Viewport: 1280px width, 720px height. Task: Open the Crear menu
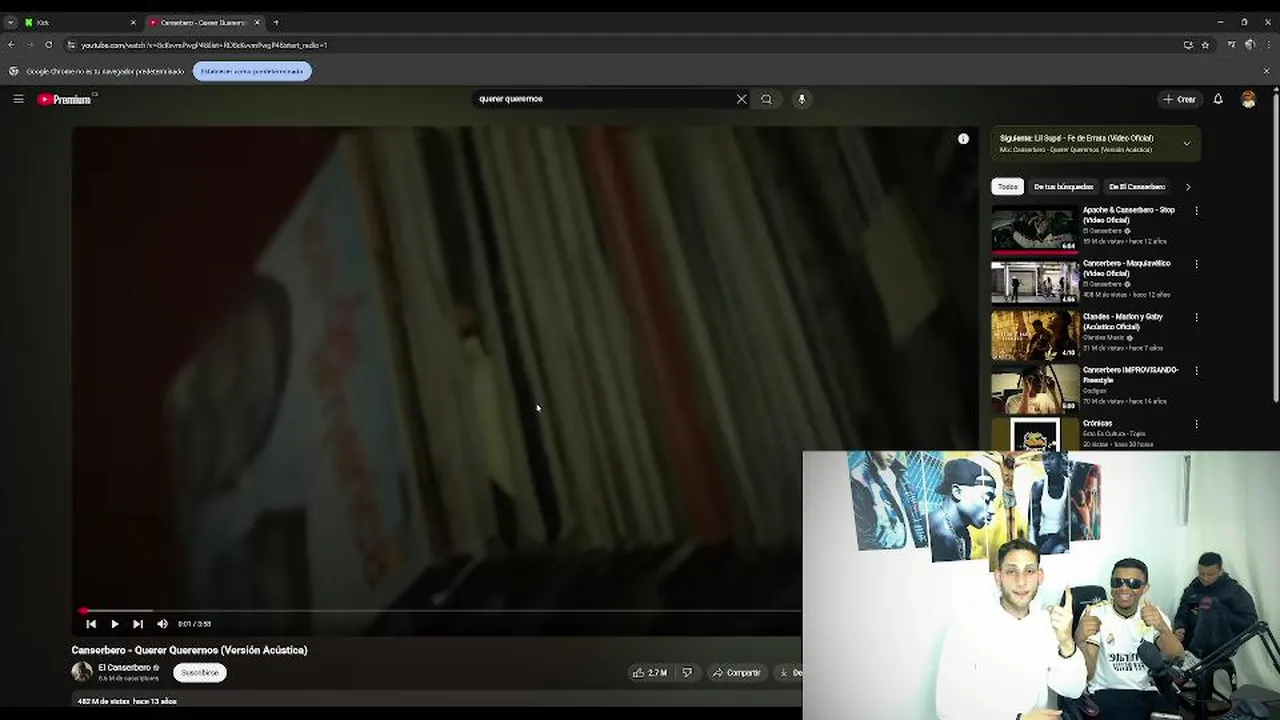pyautogui.click(x=1180, y=99)
